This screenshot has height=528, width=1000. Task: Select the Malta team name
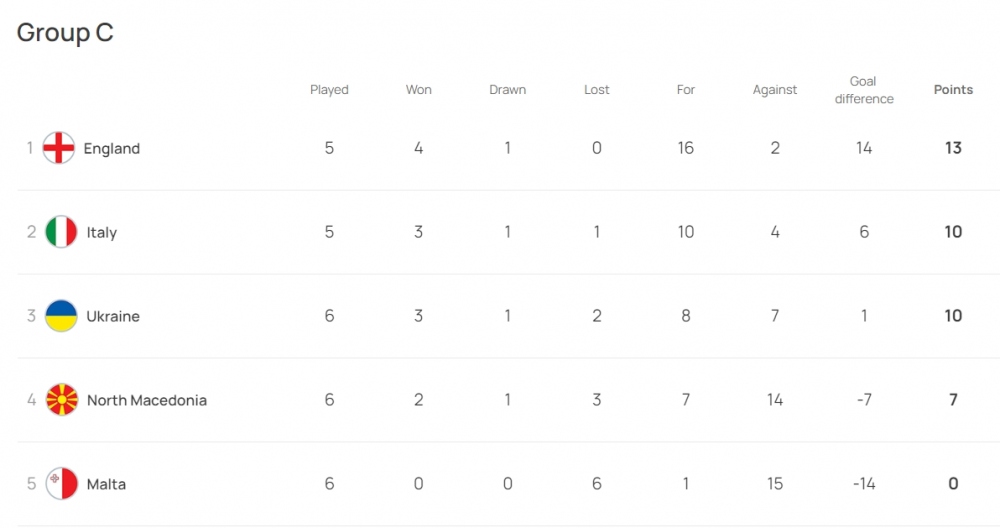(106, 484)
